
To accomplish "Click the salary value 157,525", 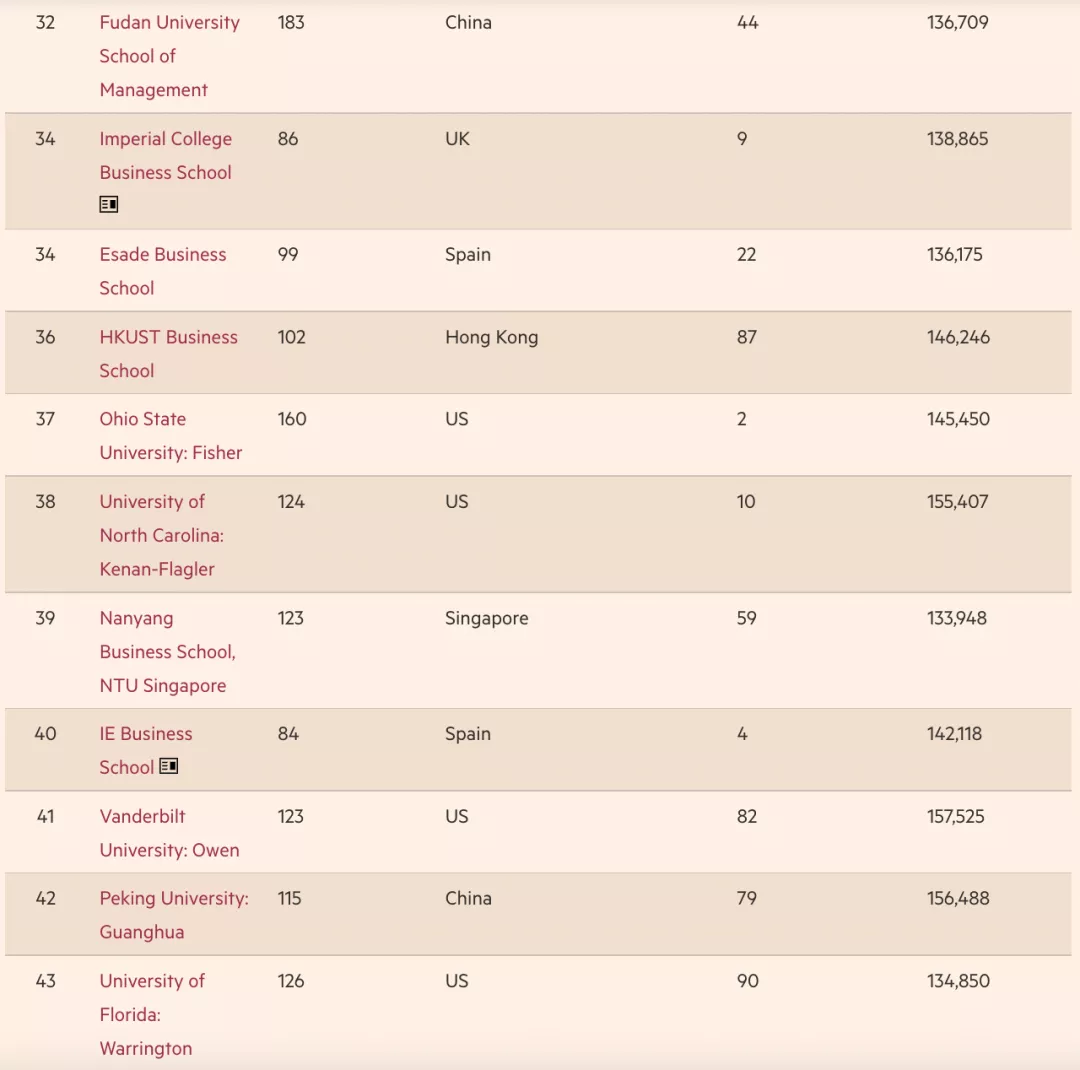I will [955, 816].
